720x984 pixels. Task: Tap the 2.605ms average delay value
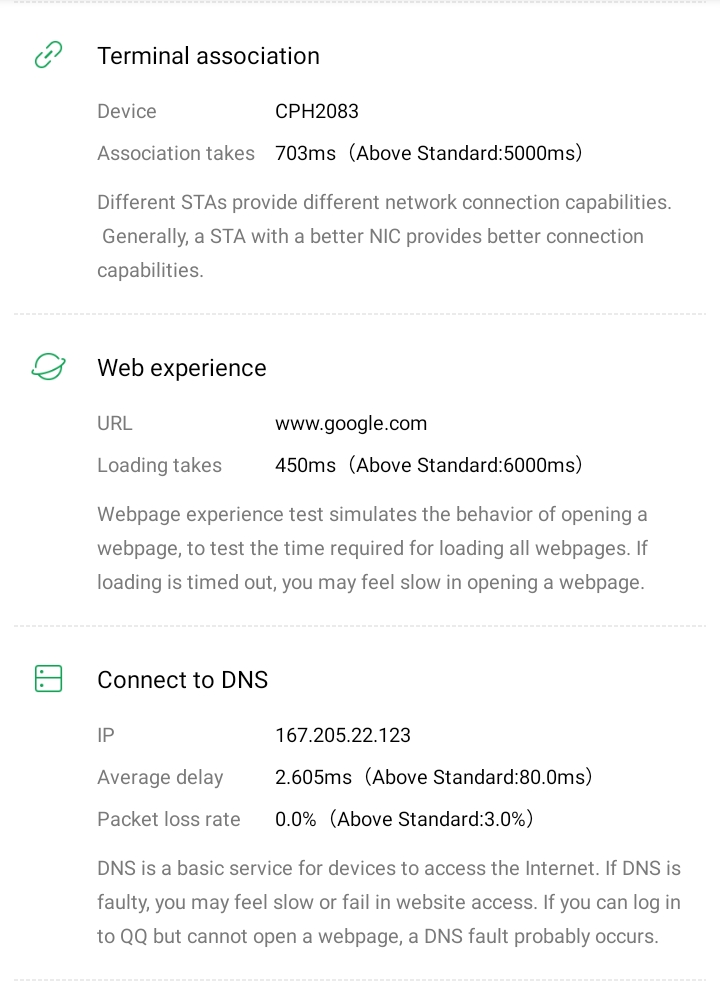(x=313, y=777)
